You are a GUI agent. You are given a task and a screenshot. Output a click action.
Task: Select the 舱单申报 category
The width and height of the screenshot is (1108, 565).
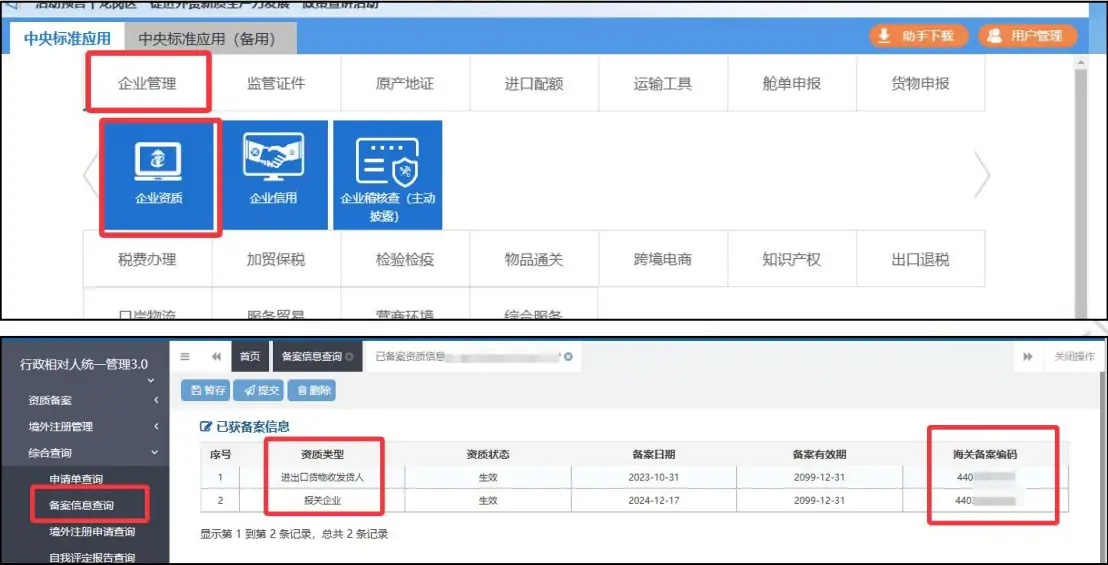[x=791, y=84]
